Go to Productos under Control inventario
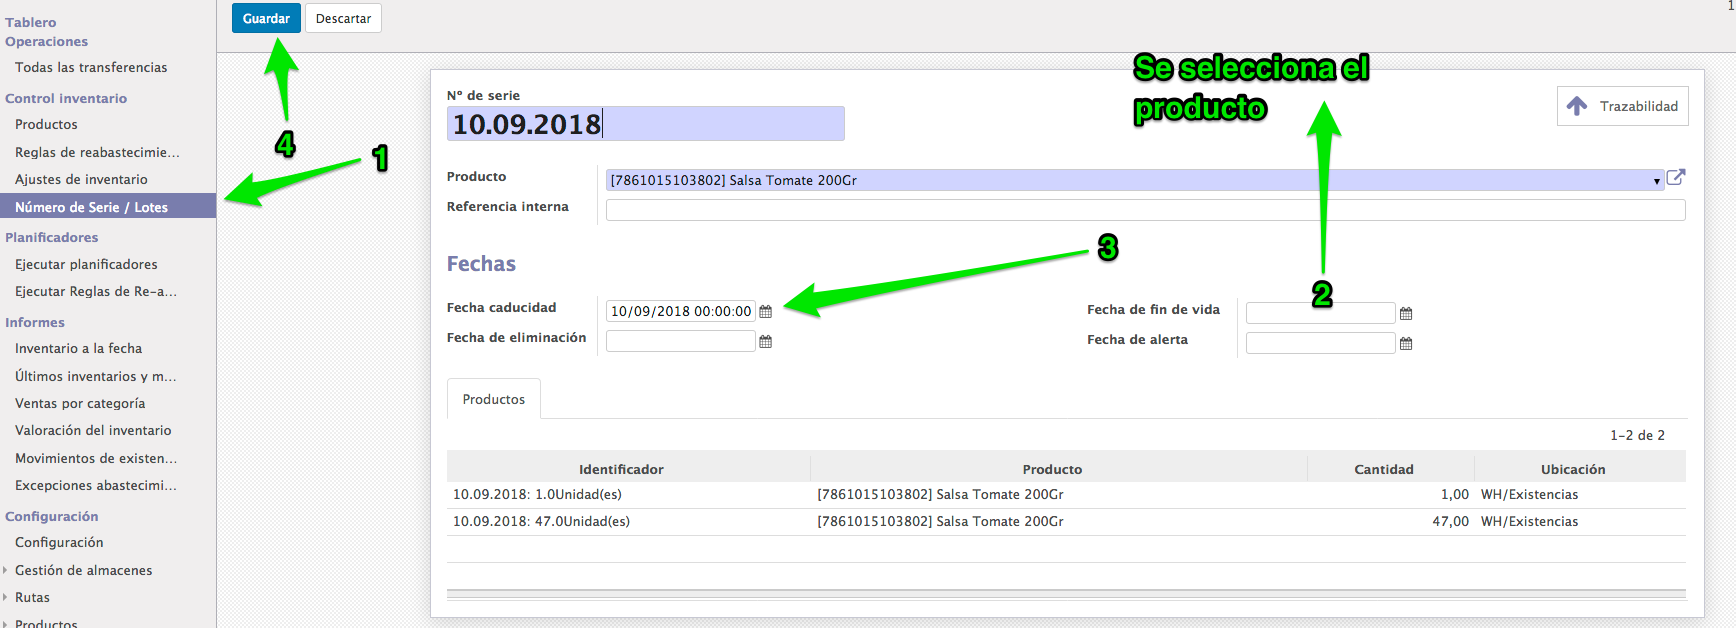This screenshot has height=628, width=1736. tap(46, 124)
